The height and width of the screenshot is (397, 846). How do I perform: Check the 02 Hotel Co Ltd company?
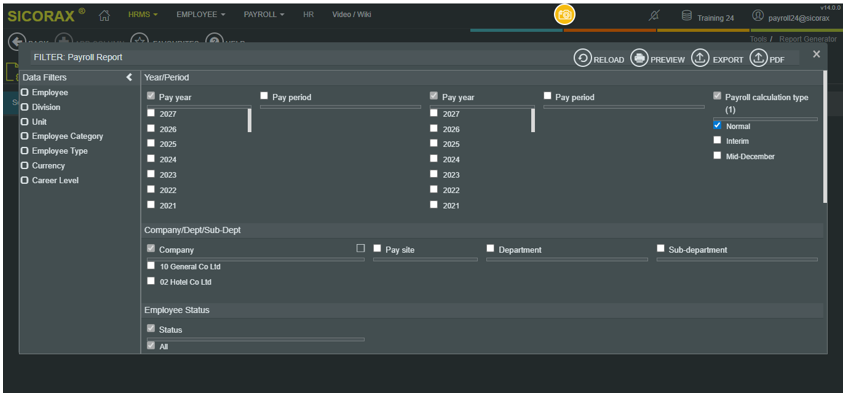click(151, 280)
